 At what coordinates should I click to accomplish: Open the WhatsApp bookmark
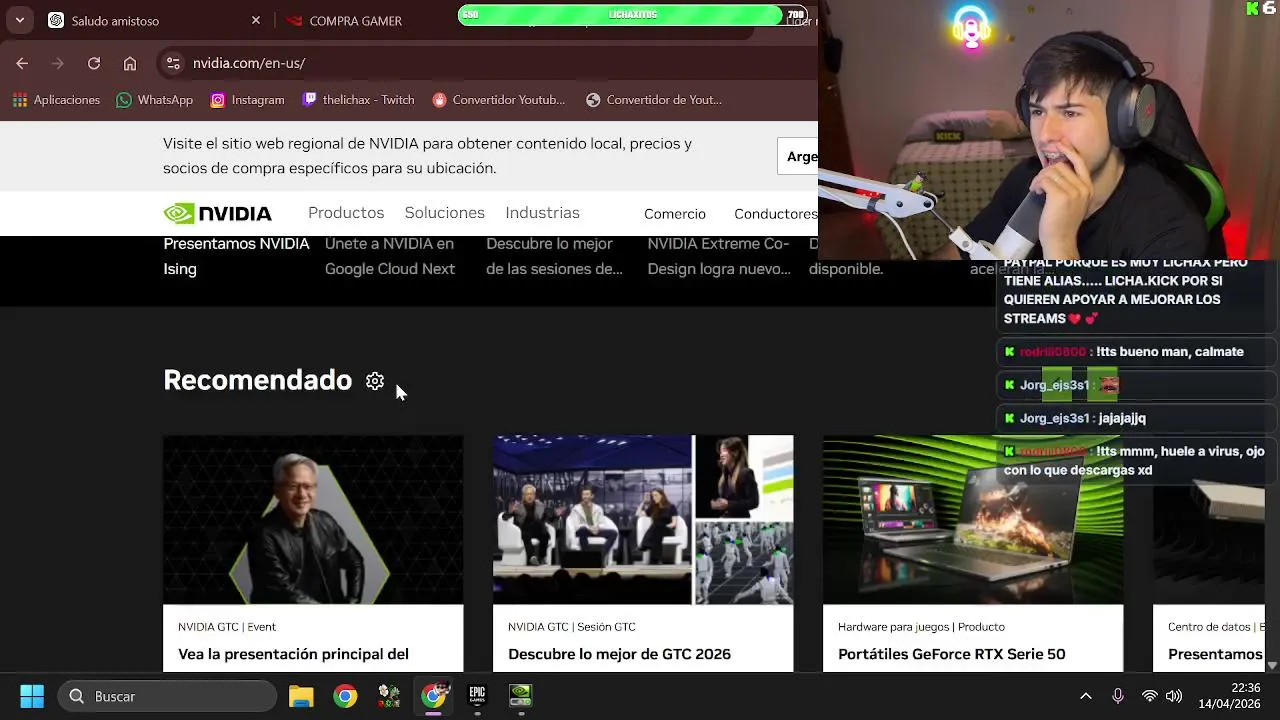click(155, 100)
